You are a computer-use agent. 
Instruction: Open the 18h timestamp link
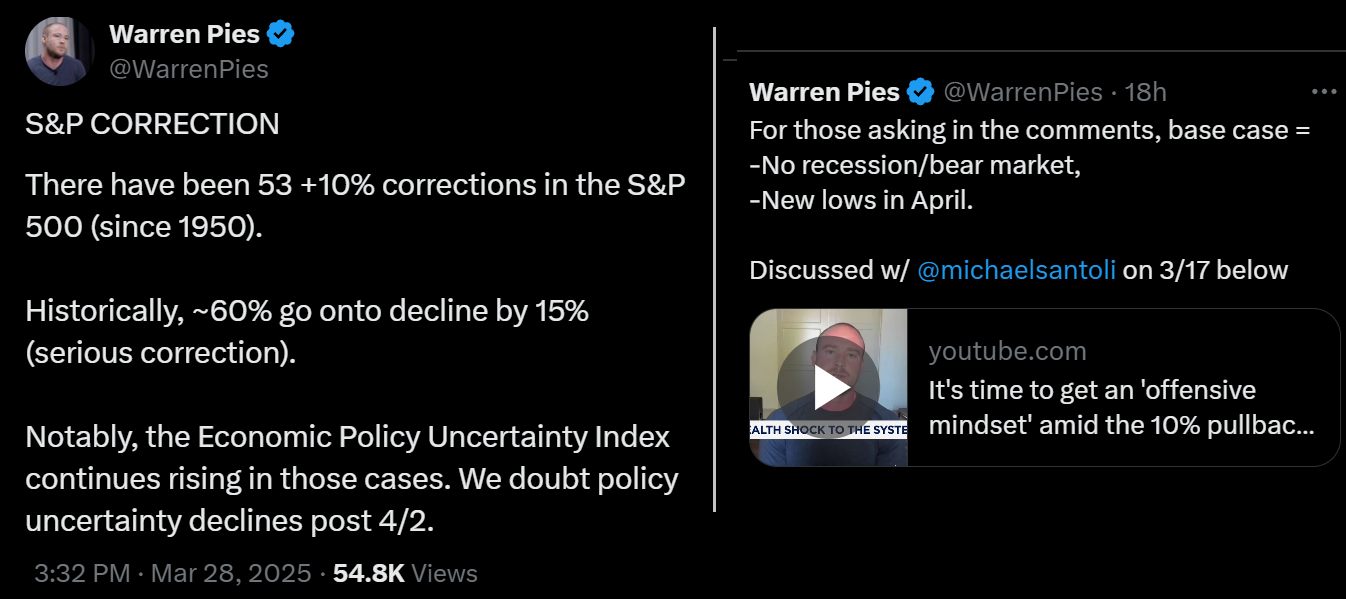point(1146,93)
